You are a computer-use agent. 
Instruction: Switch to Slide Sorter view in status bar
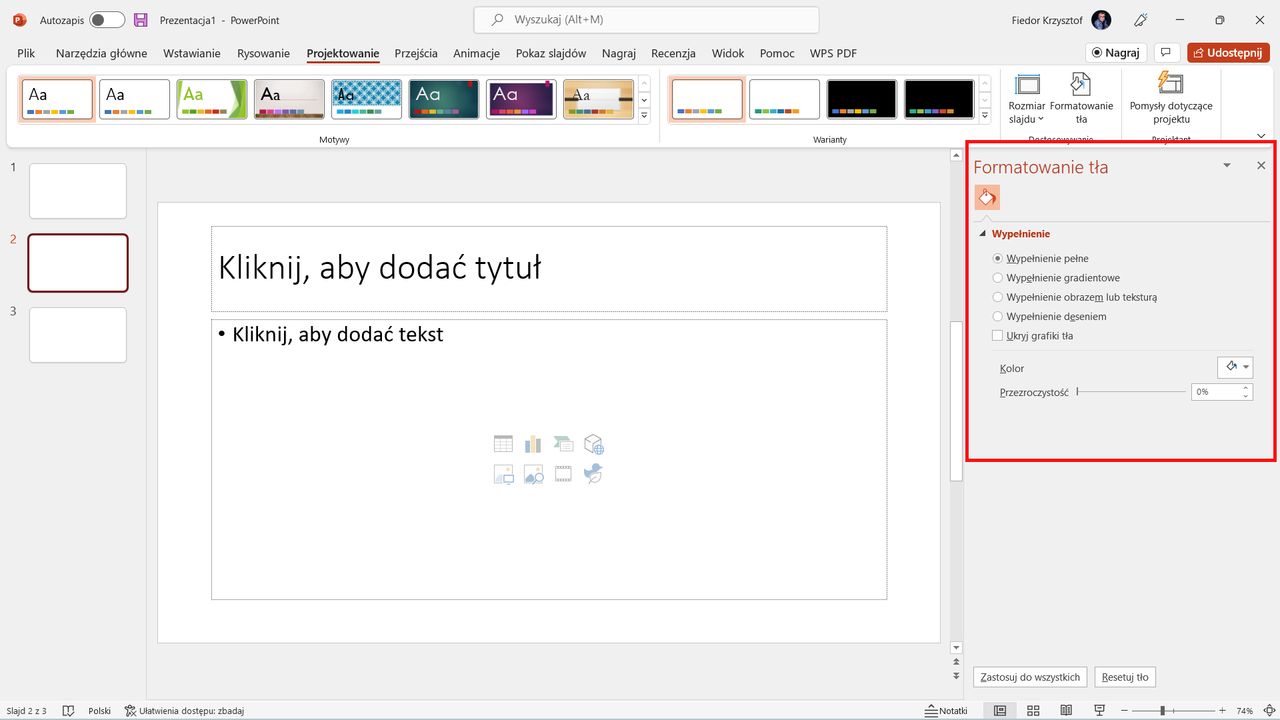[x=1033, y=710]
